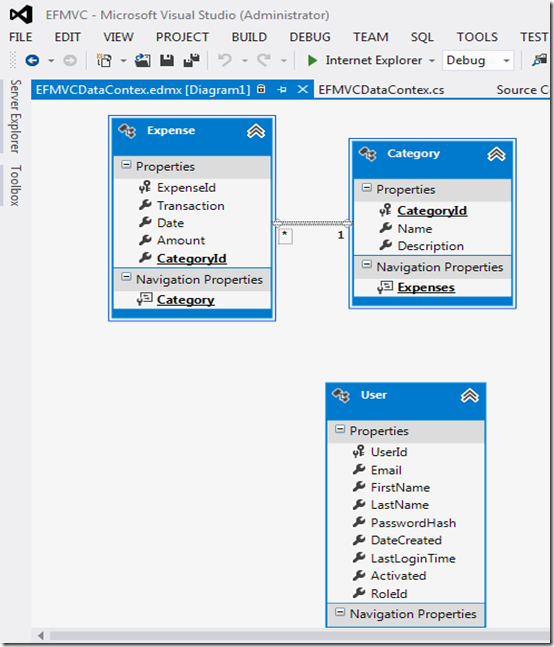Viewport: 554px width, 647px height.
Task: Click the Undo toolbar icon
Action: [x=225, y=61]
